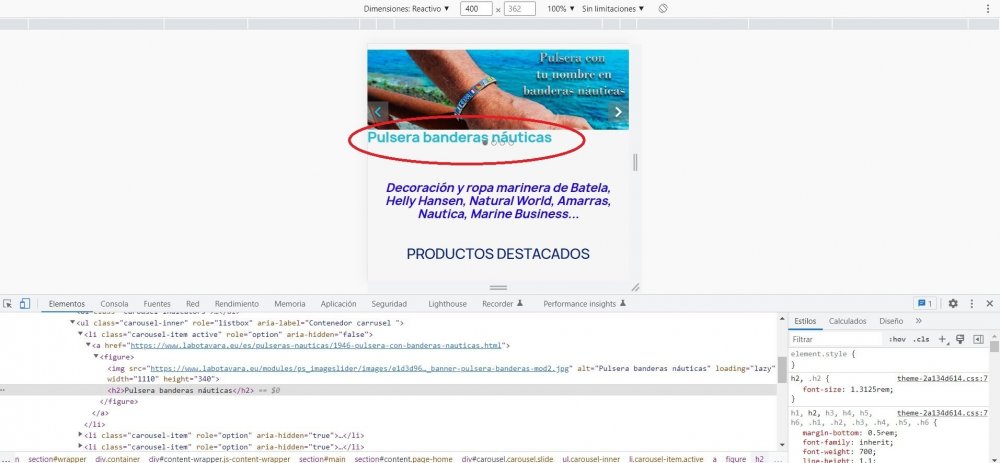The height and width of the screenshot is (463, 1000).
Task: Select the highlighted h2 row in the DOM tree
Action: click(388, 390)
